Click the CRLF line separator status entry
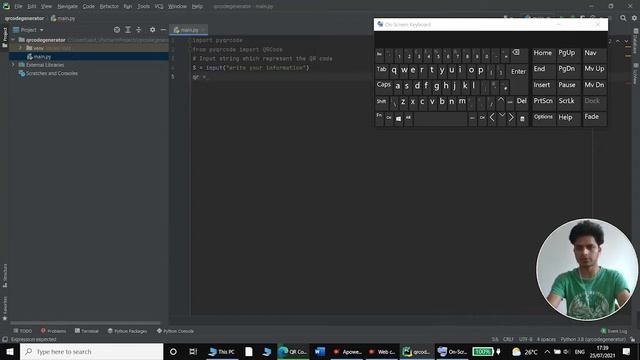The image size is (640, 360). 508,340
